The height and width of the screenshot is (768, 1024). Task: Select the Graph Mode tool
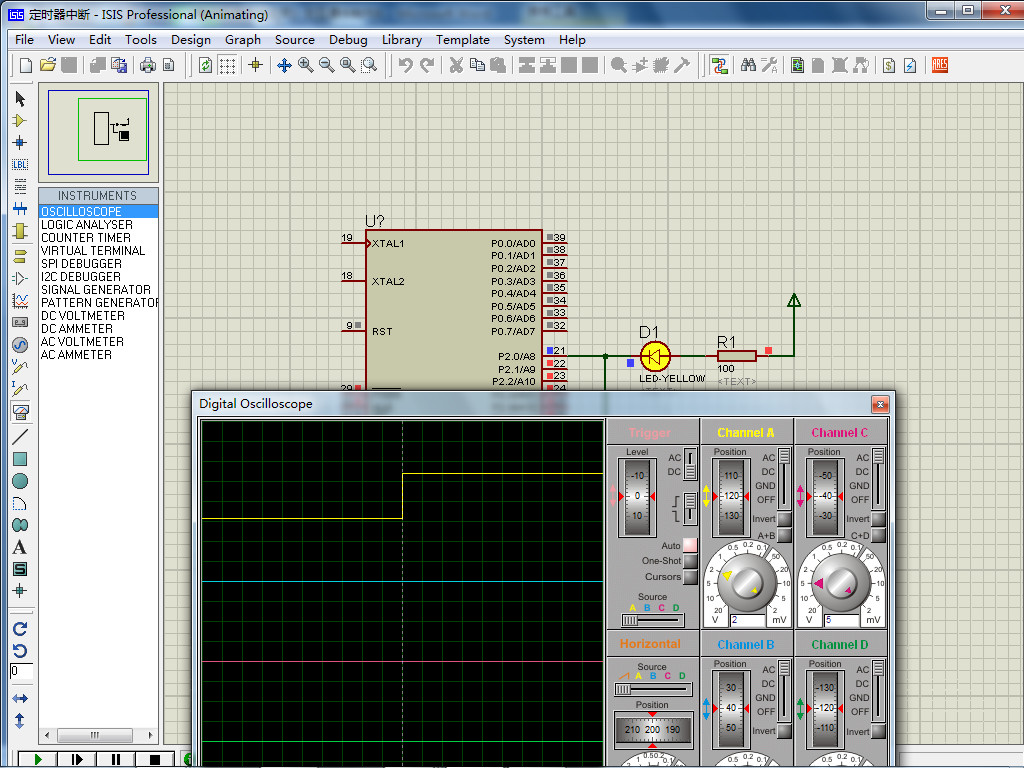click(20, 300)
